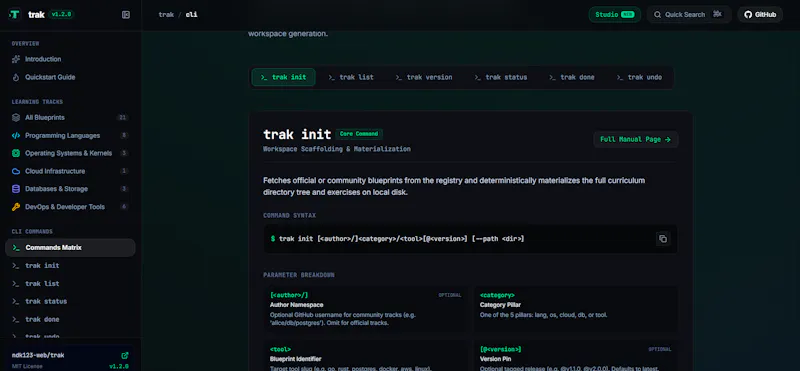The width and height of the screenshot is (800, 371).
Task: Click the Quickstart Guide flame icon
Action: [x=16, y=78]
